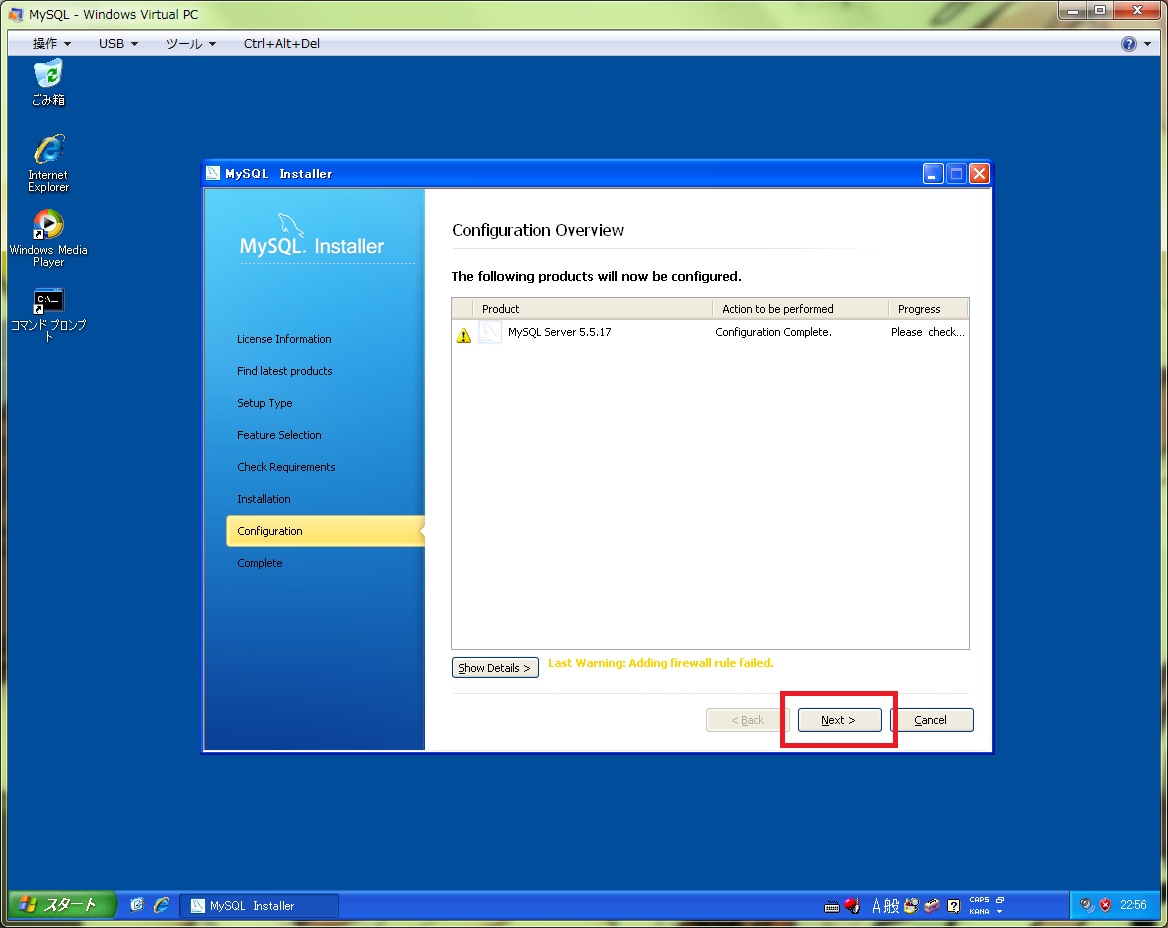Image resolution: width=1168 pixels, height=928 pixels.
Task: Click the red shield security tray icon
Action: click(1106, 905)
